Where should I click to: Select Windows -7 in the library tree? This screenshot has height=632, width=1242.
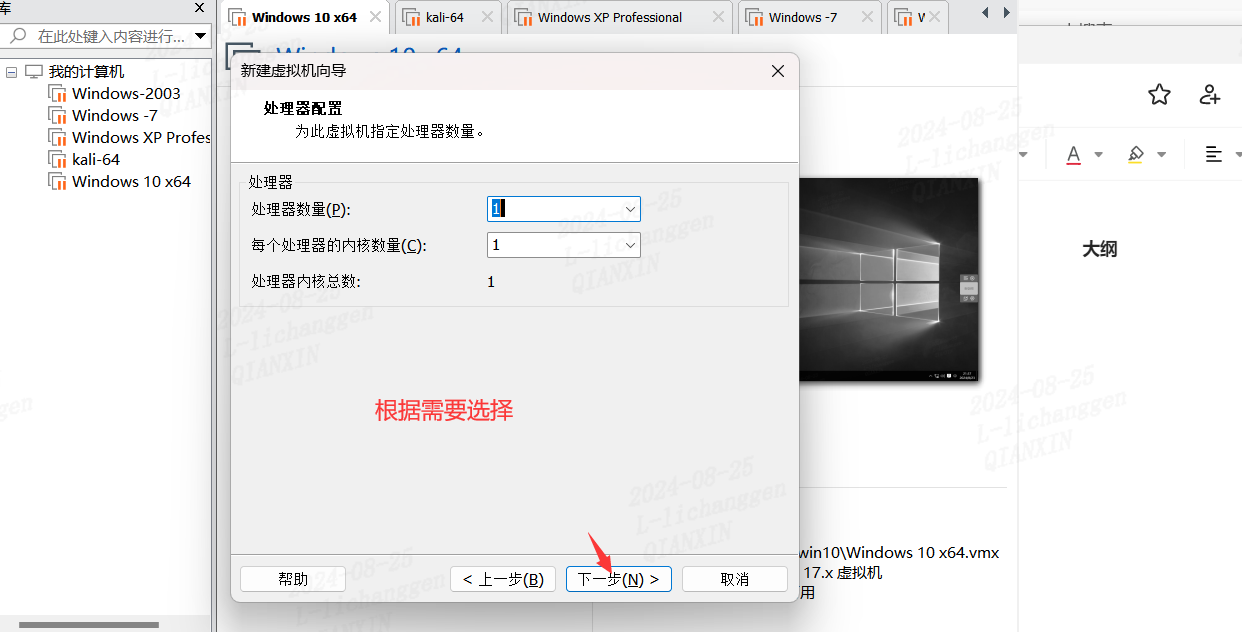114,115
